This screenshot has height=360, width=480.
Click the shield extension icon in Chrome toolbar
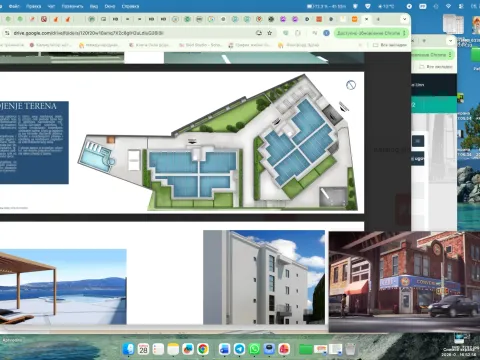tap(286, 33)
